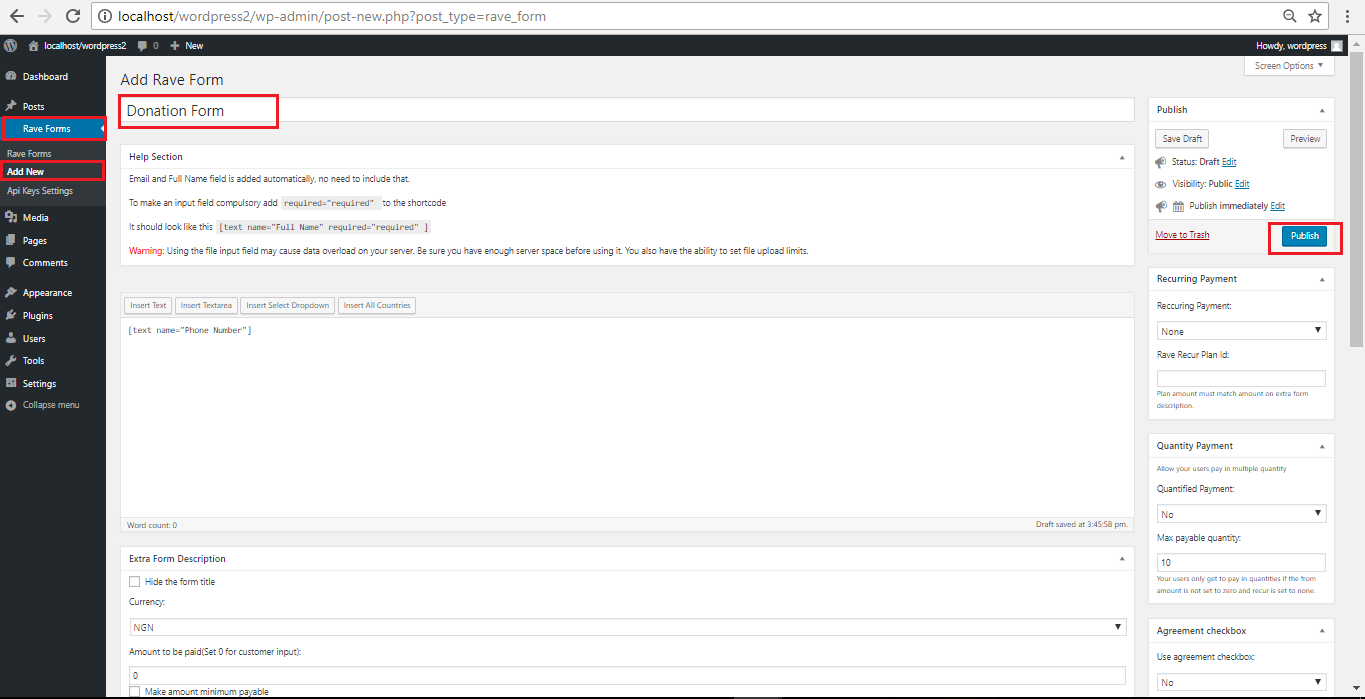The width and height of the screenshot is (1365, 699).
Task: Click the Pages icon in the sidebar
Action: [11, 240]
